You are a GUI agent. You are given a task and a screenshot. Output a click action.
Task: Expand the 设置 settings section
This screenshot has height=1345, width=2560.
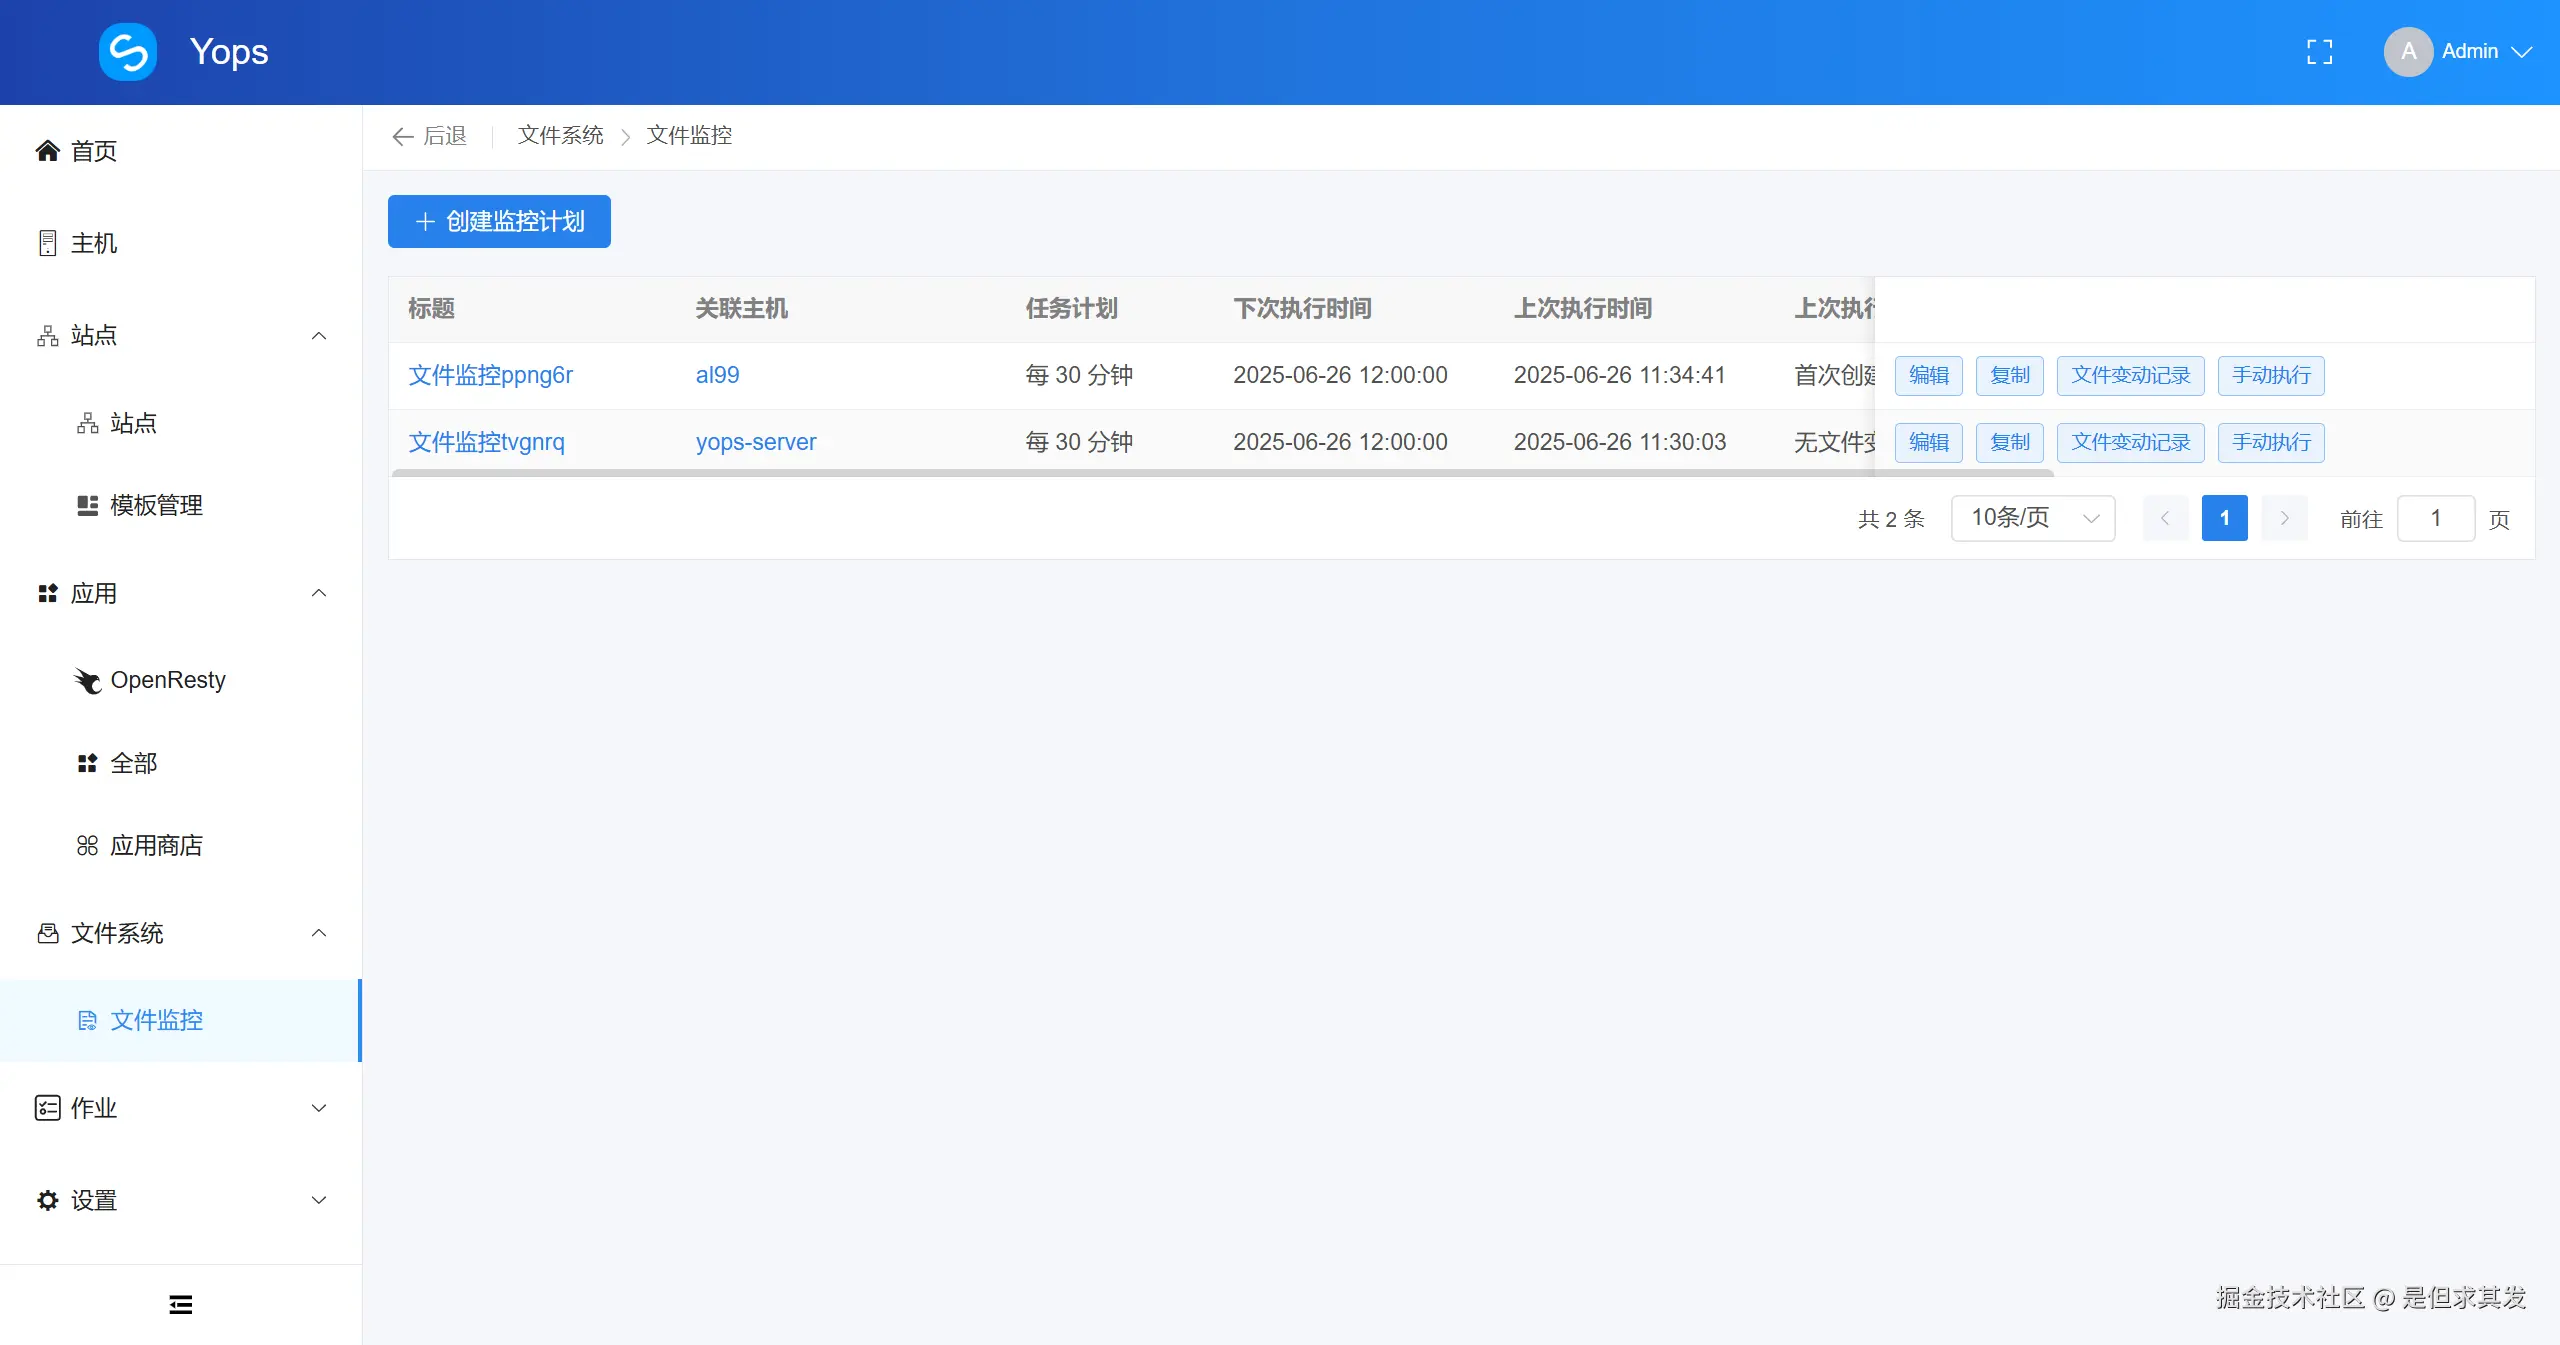coord(318,1200)
